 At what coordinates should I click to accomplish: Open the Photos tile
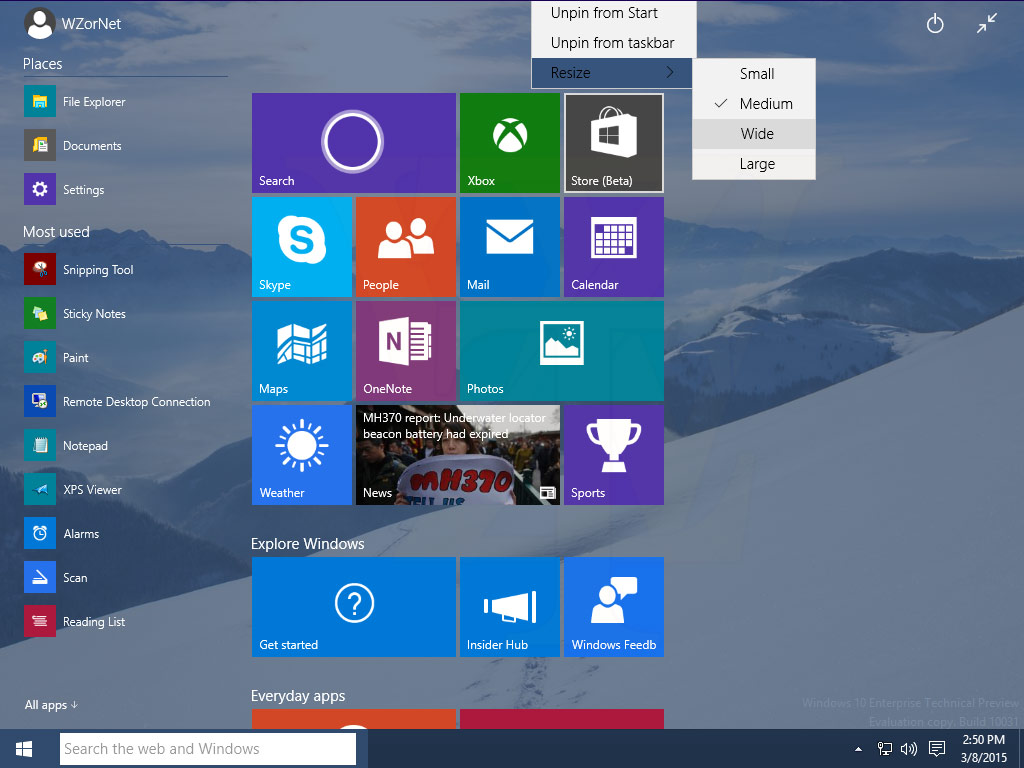coord(562,351)
